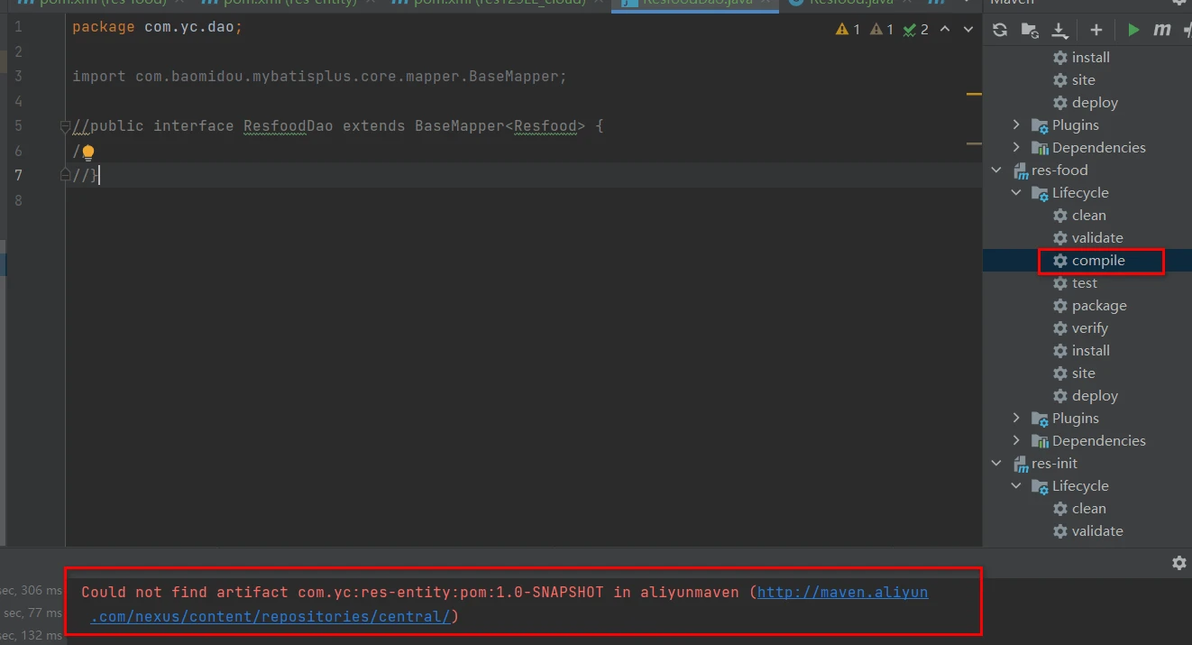Add a Maven project with plus icon
The height and width of the screenshot is (645, 1192).
point(1095,30)
